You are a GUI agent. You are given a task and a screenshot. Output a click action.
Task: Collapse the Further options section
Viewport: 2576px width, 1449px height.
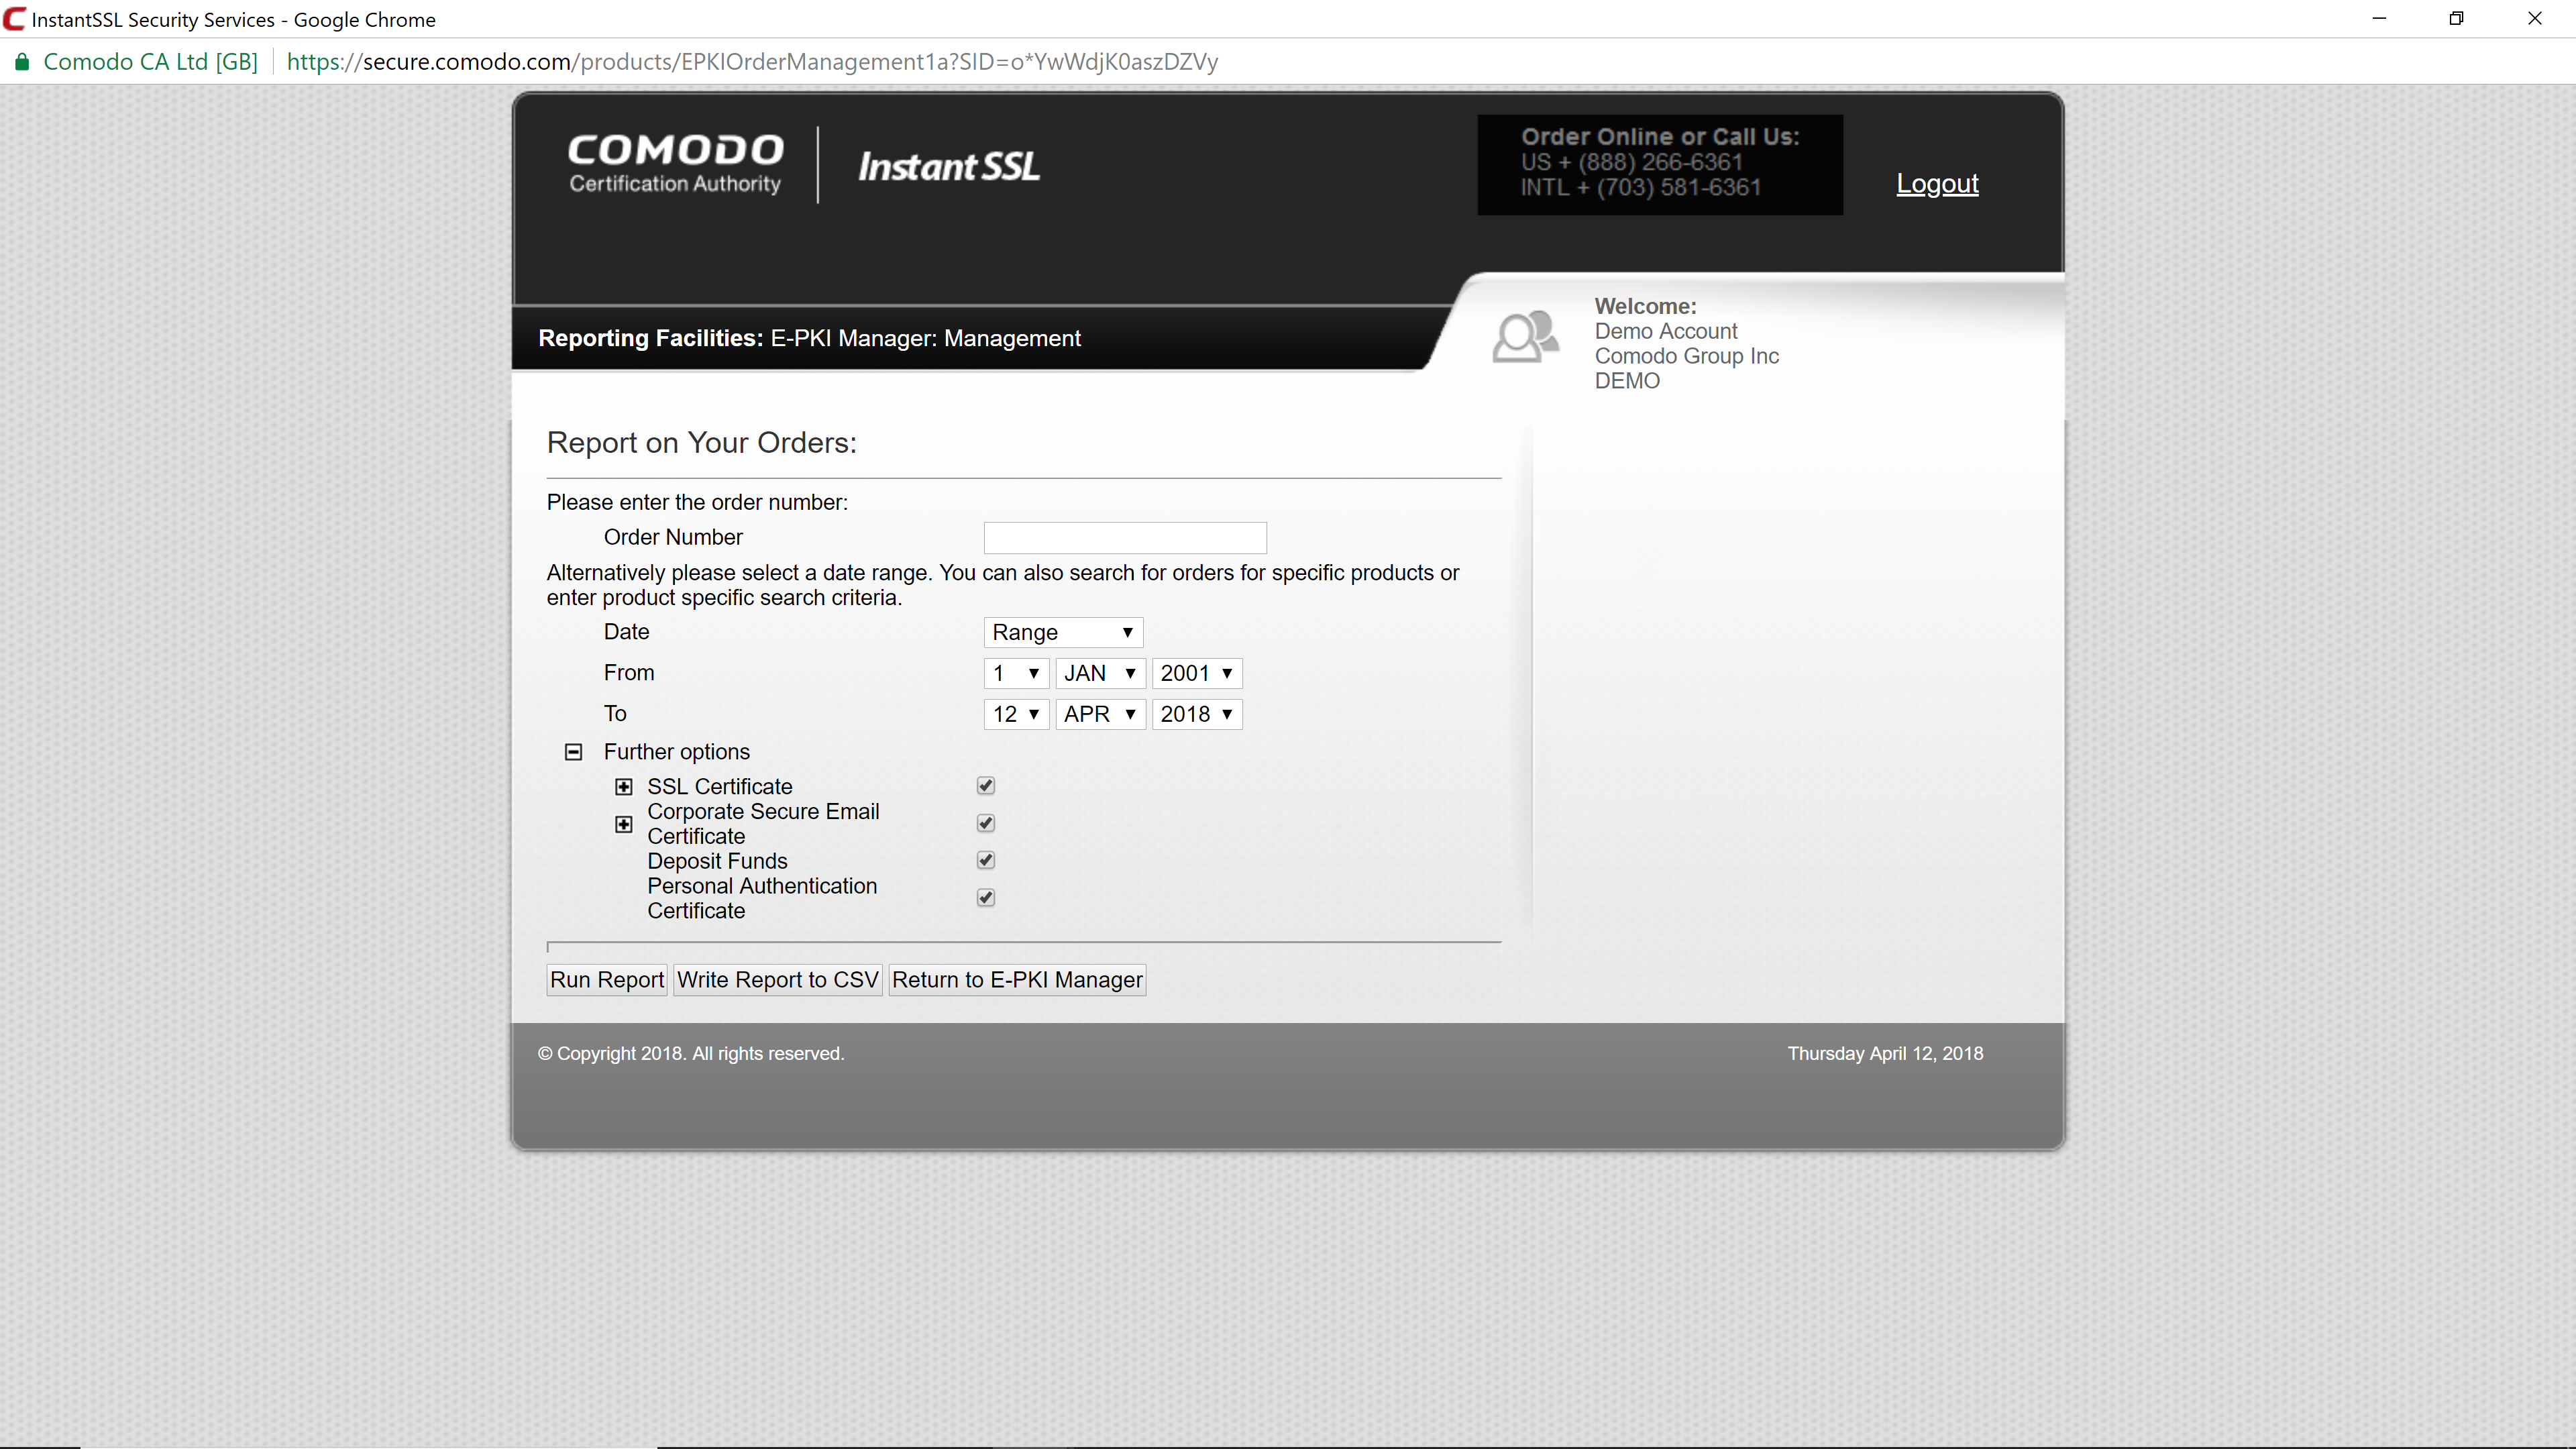[x=573, y=752]
